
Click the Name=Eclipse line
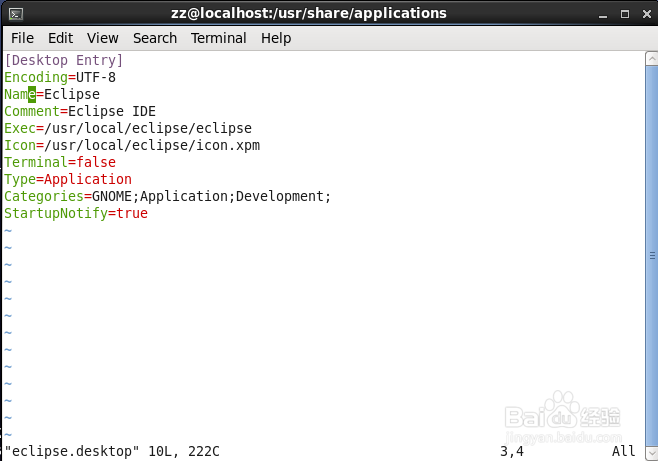pyautogui.click(x=52, y=94)
